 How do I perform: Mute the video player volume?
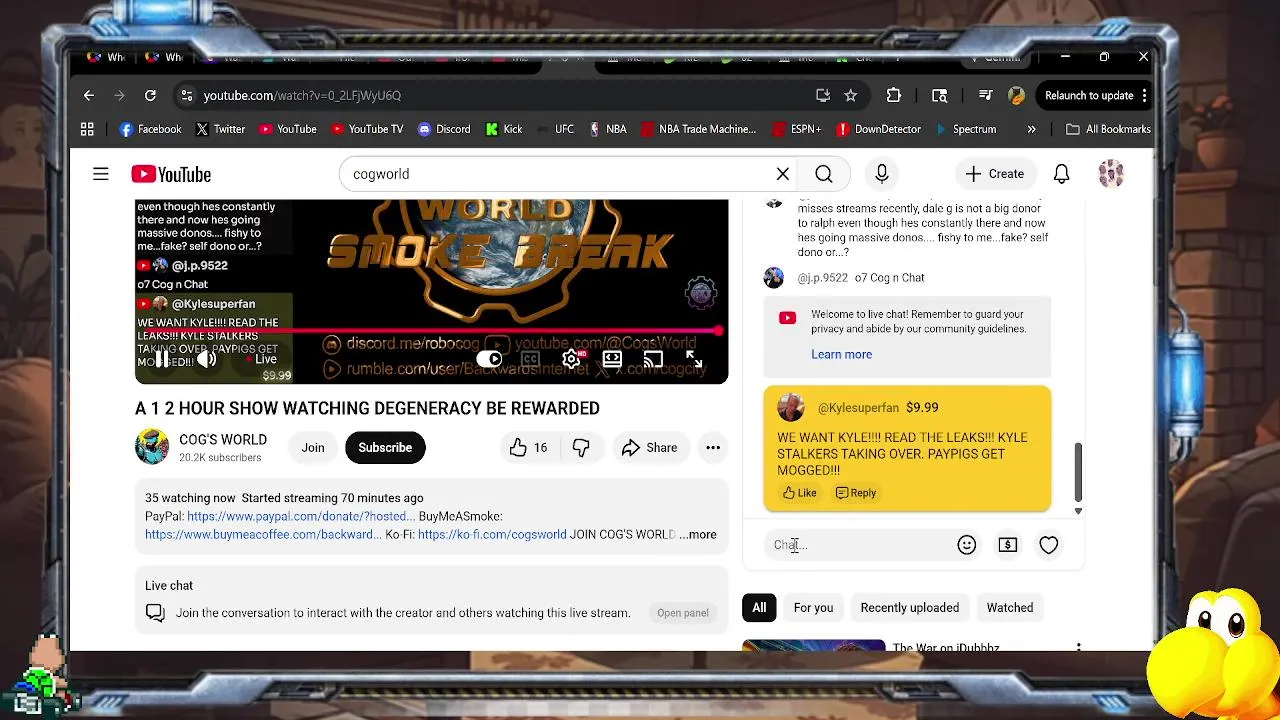click(x=207, y=359)
